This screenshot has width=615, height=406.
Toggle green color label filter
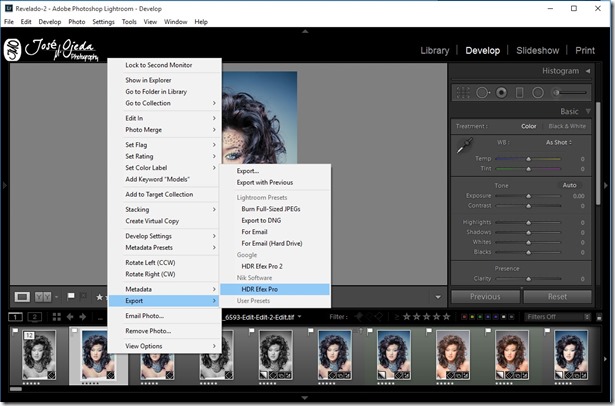click(x=480, y=317)
